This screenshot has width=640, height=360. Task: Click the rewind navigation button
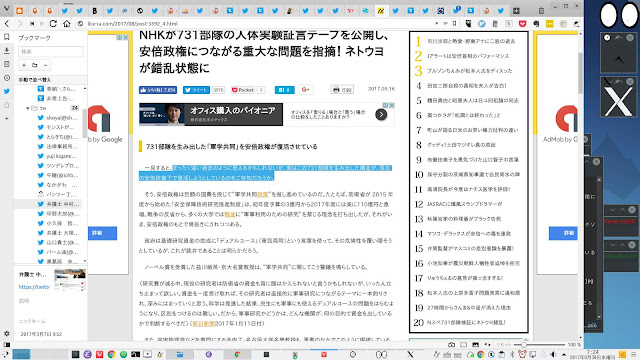32,24
